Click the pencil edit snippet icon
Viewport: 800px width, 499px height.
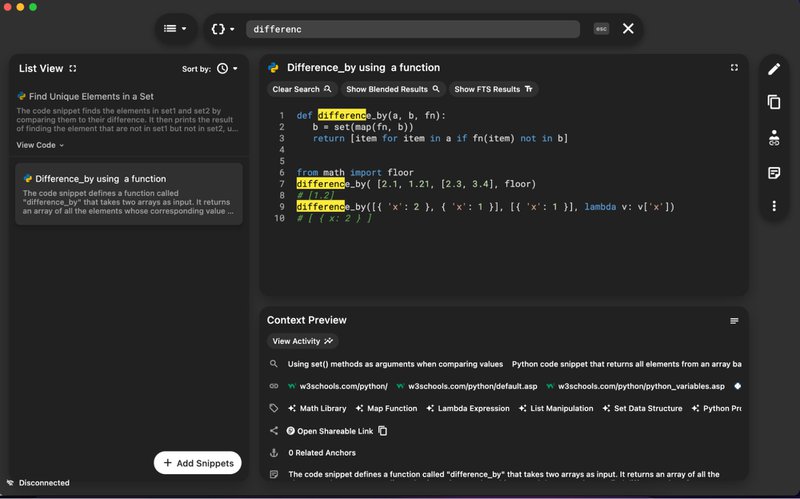tap(773, 69)
